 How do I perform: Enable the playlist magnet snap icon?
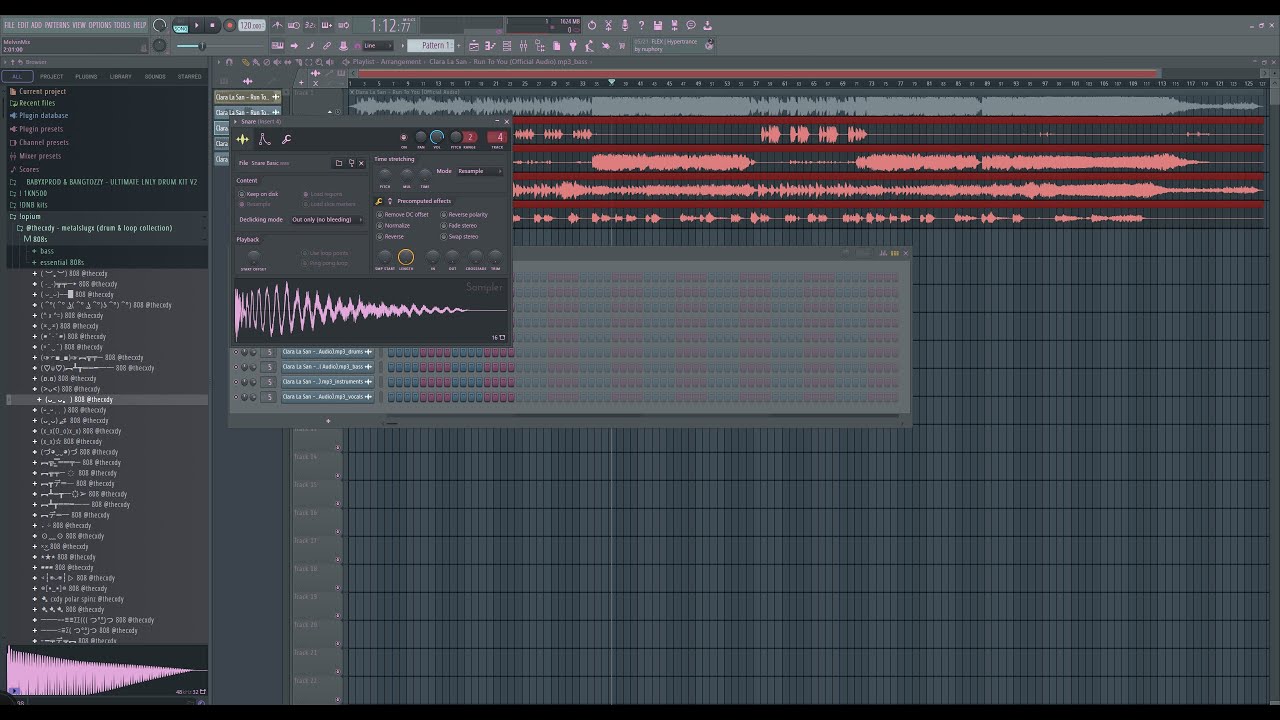pos(229,62)
